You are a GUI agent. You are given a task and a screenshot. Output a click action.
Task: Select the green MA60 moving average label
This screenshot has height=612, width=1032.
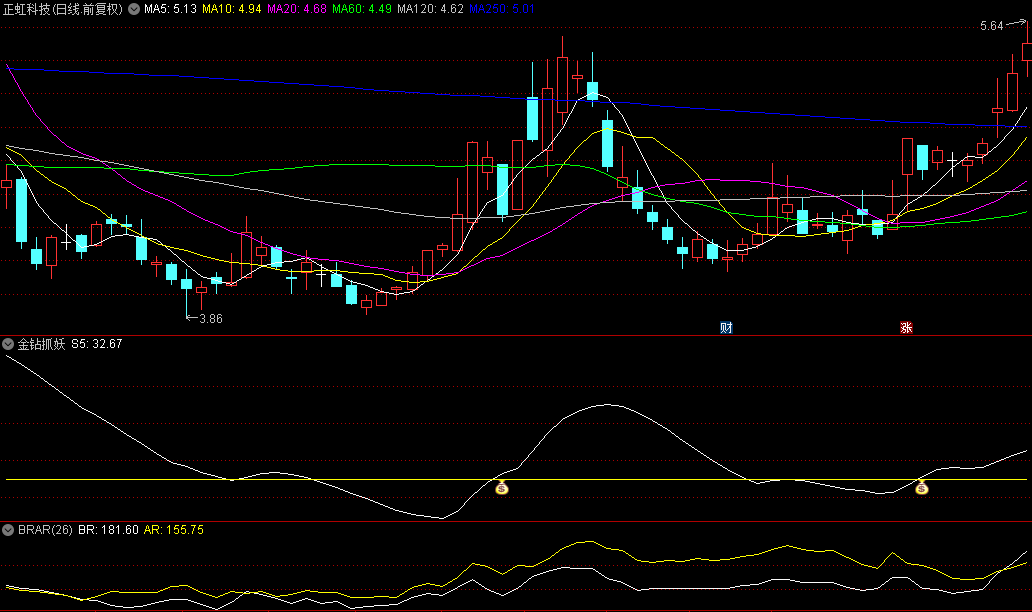(361, 9)
